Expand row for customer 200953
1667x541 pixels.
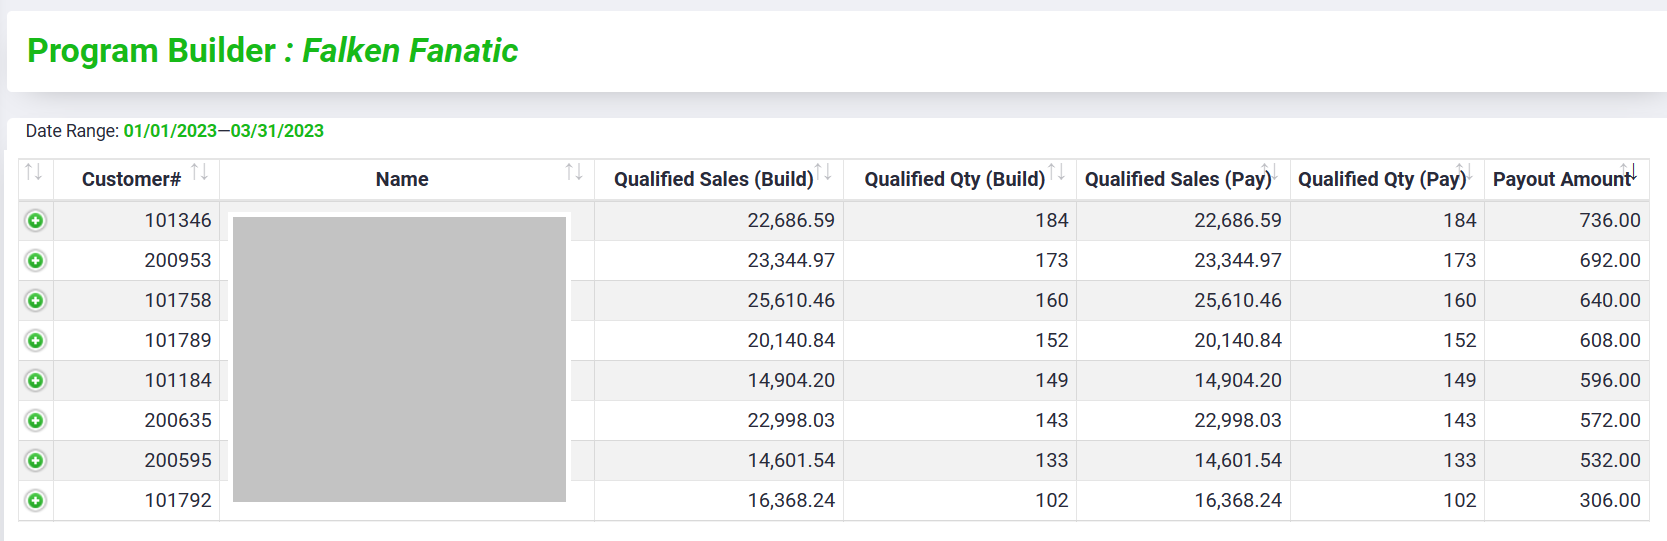pos(36,260)
